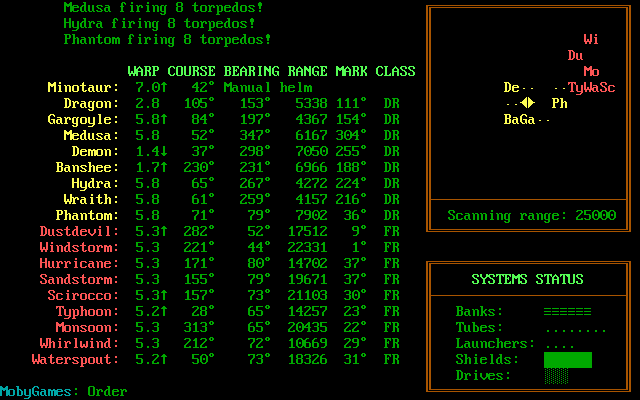Screen dimensions: 640x400
Task: Click the Mo marker on the scanner
Action: coord(591,71)
